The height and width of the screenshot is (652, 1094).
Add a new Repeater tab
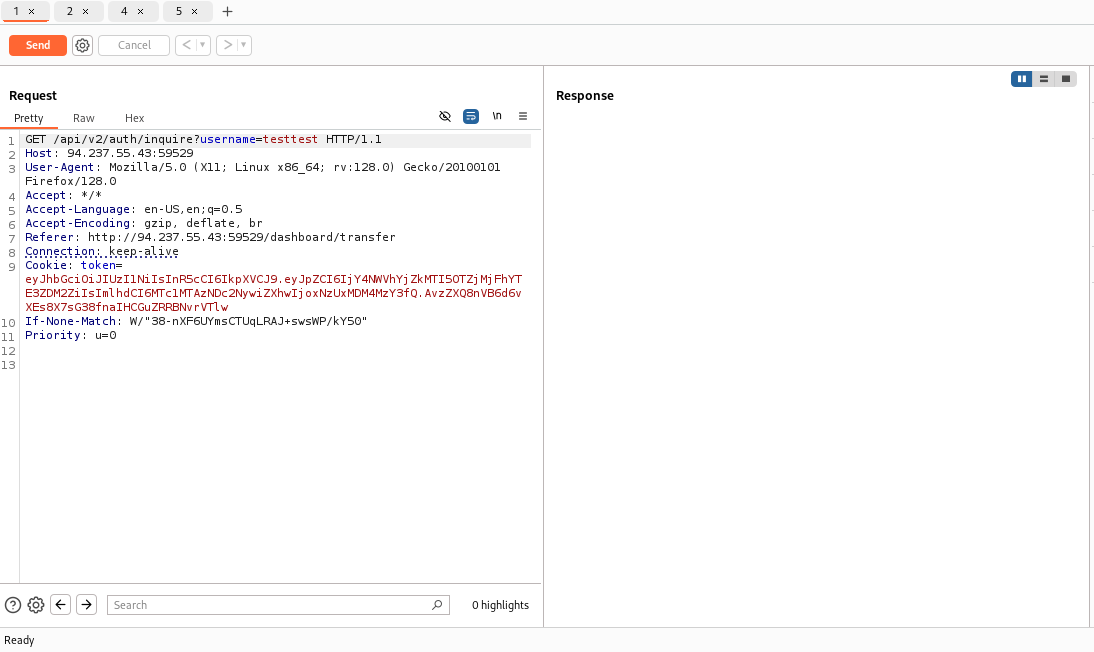point(227,12)
